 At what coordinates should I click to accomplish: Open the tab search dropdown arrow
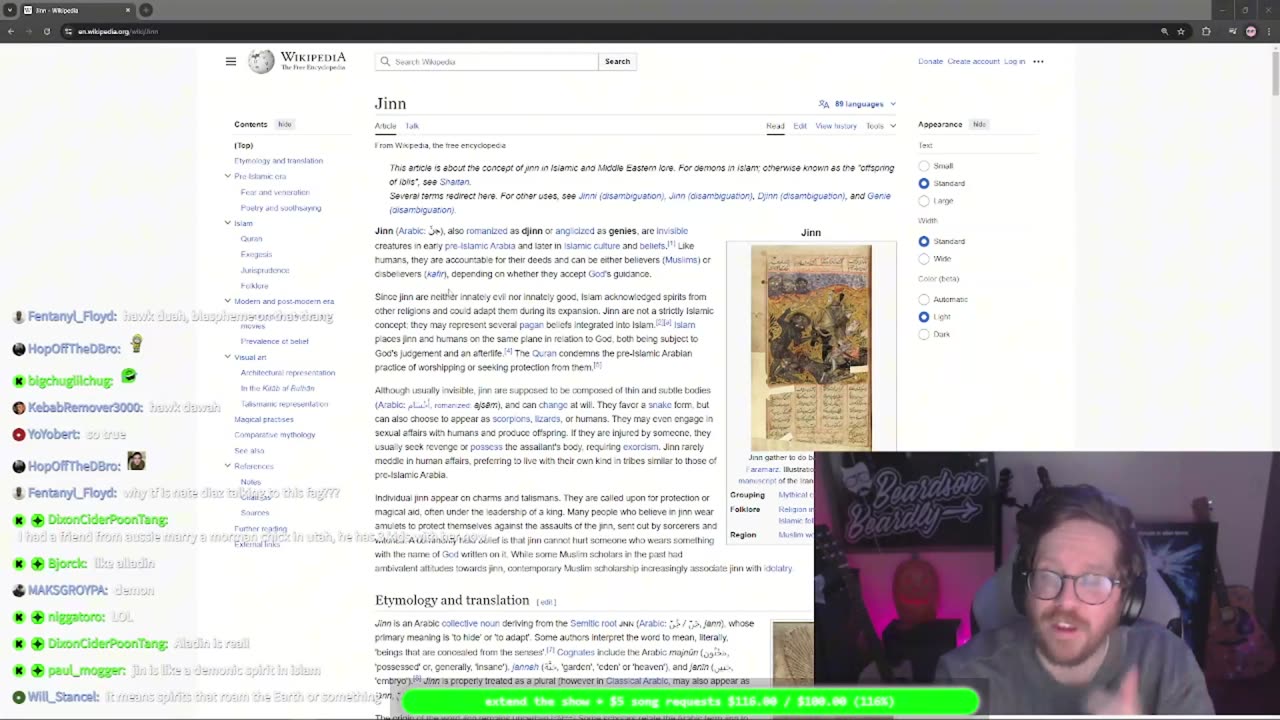point(9,10)
